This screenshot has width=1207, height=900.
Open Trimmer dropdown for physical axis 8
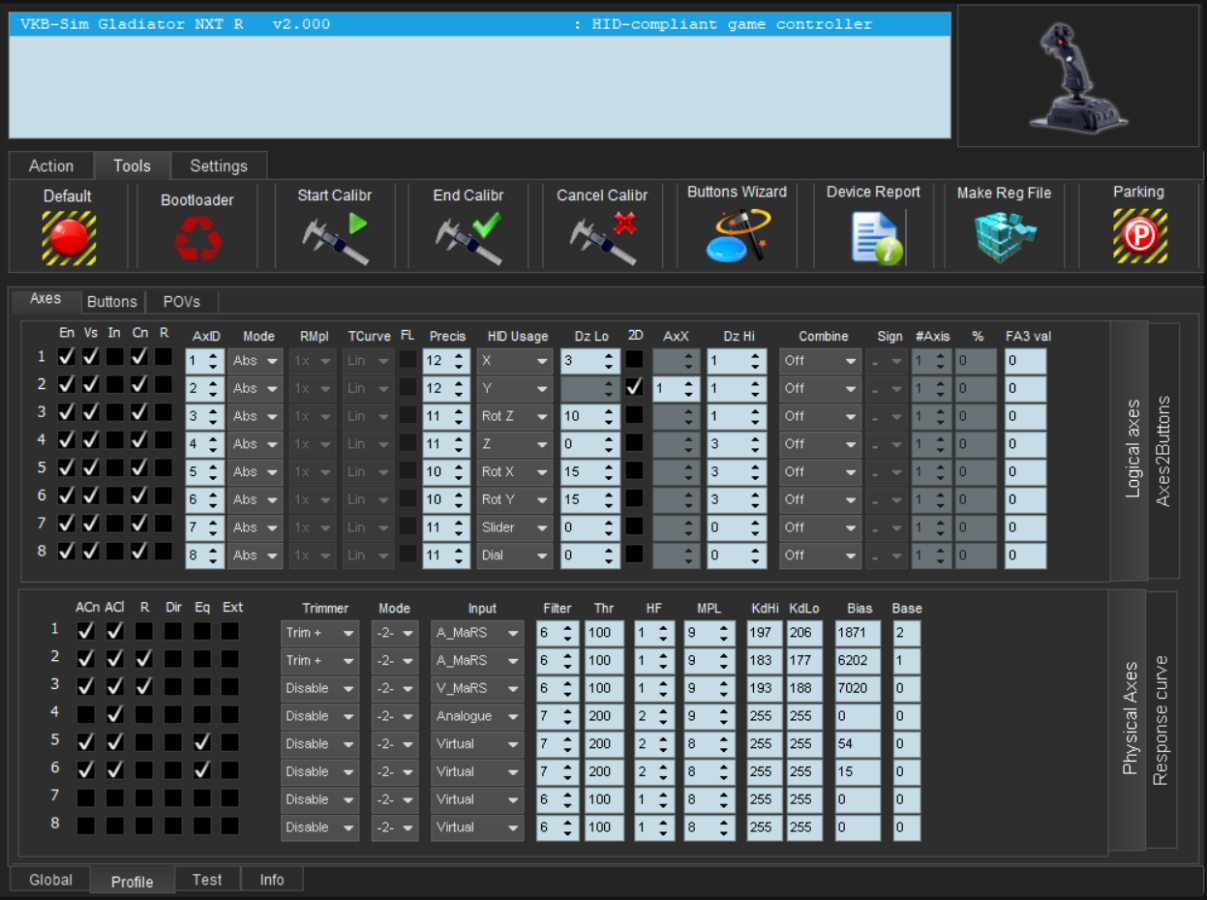[320, 828]
